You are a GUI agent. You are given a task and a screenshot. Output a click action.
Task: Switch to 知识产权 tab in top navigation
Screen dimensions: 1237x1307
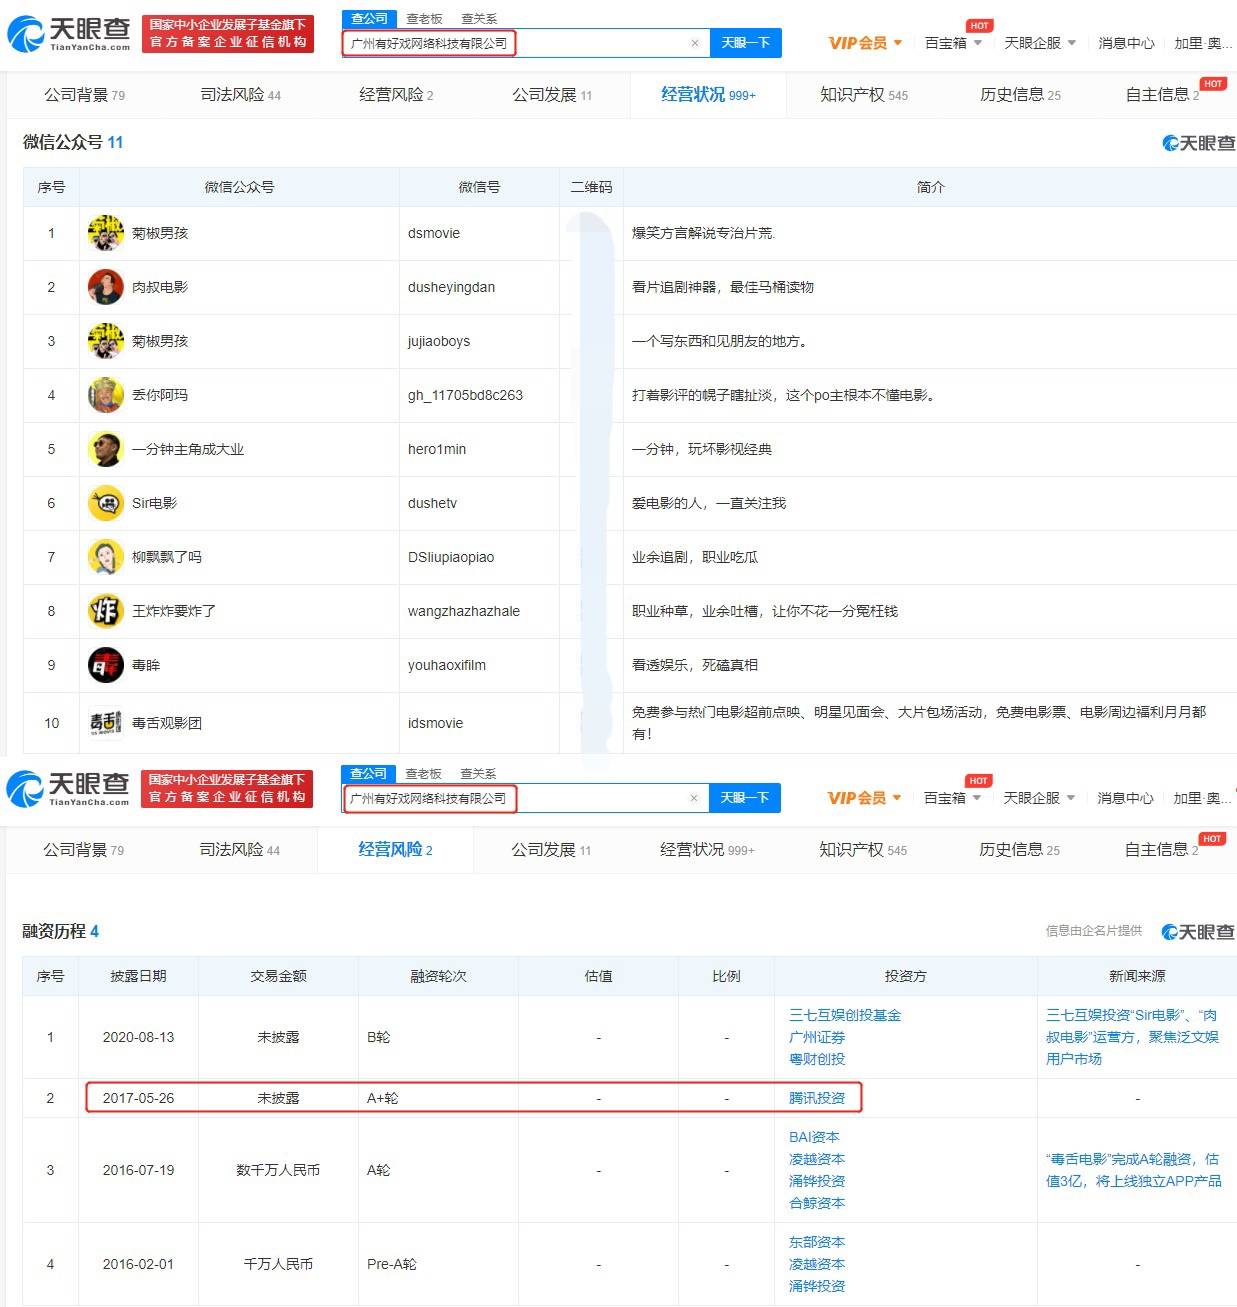tap(864, 95)
